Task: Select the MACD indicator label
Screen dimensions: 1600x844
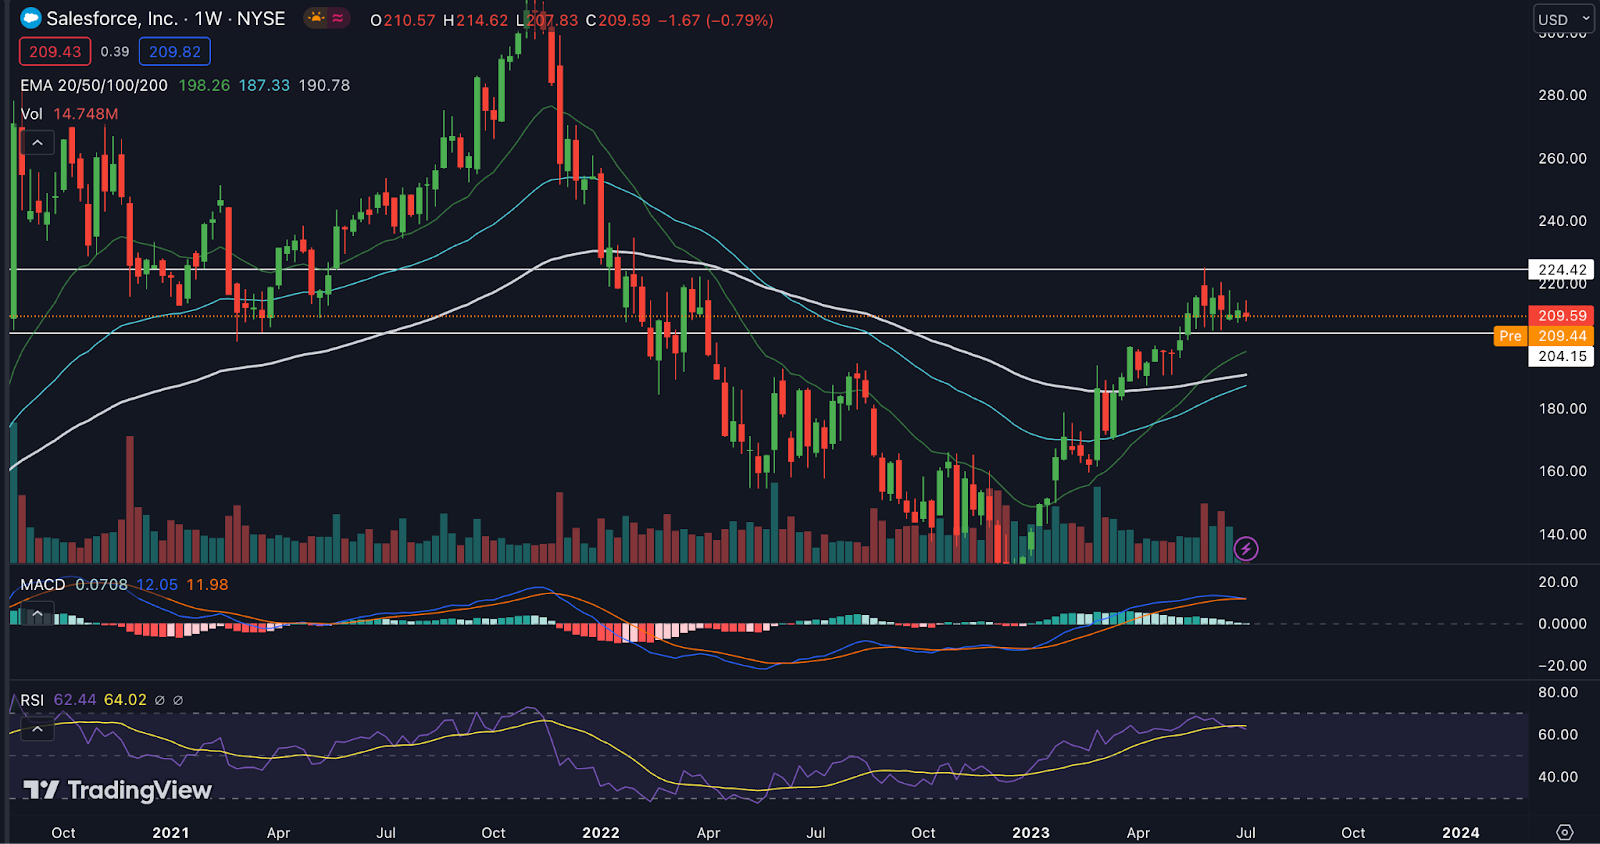Action: [x=43, y=585]
